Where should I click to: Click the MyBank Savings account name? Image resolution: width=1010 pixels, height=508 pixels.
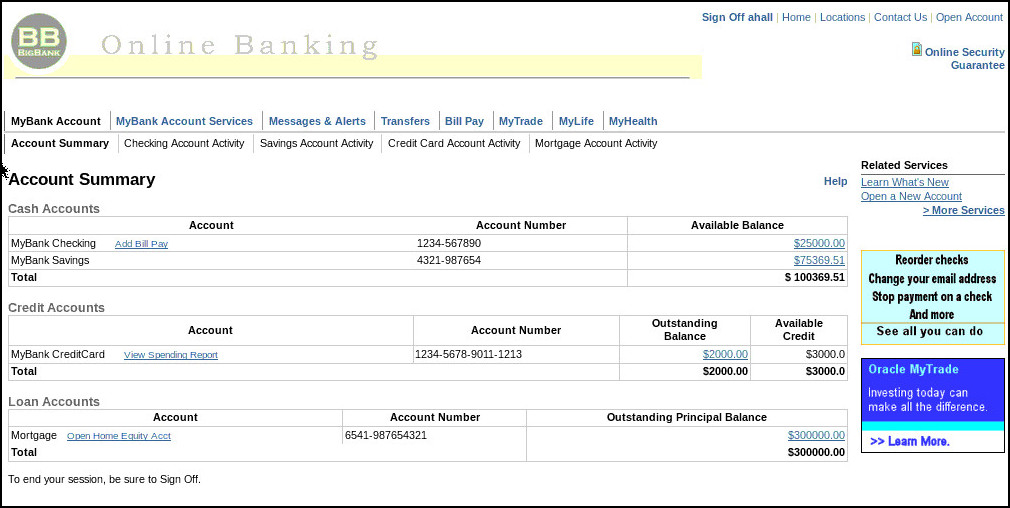50,260
